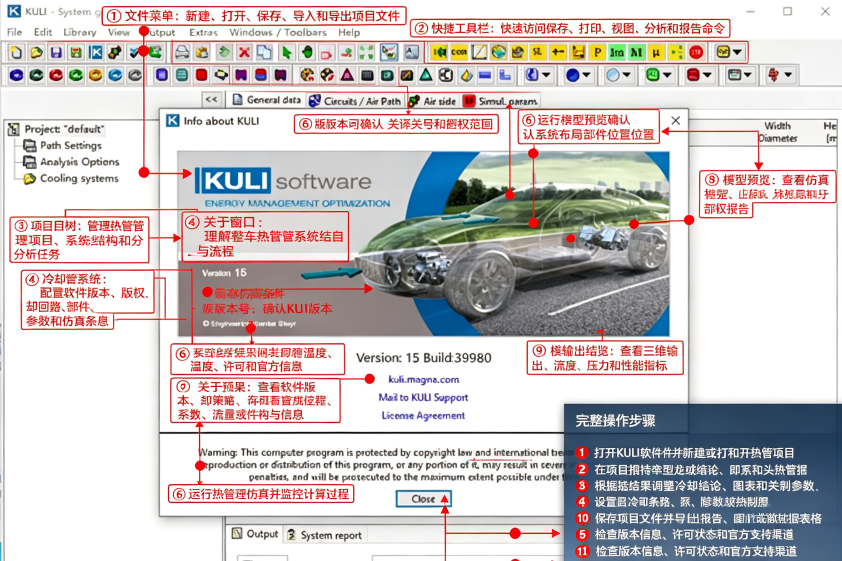Open dropdown beside light blue circle icon
The image size is (842, 561).
[626, 75]
